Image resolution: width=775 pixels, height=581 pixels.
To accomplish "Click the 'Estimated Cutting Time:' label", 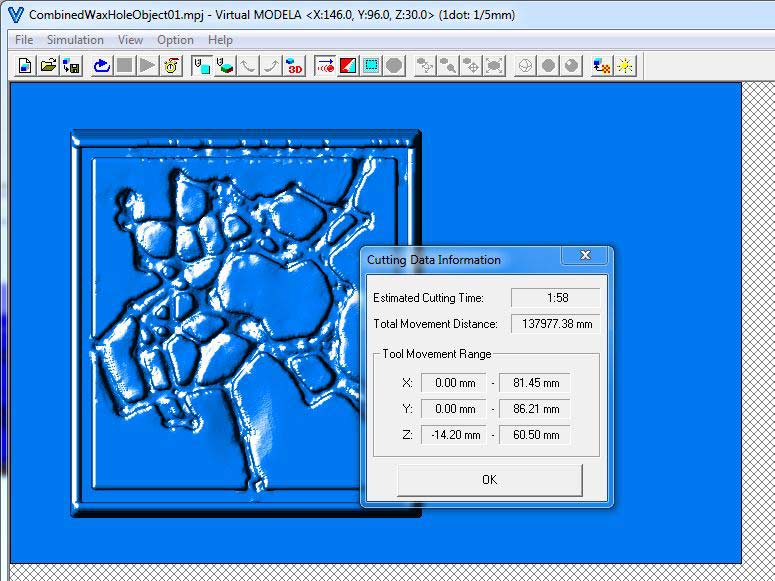I will (428, 298).
